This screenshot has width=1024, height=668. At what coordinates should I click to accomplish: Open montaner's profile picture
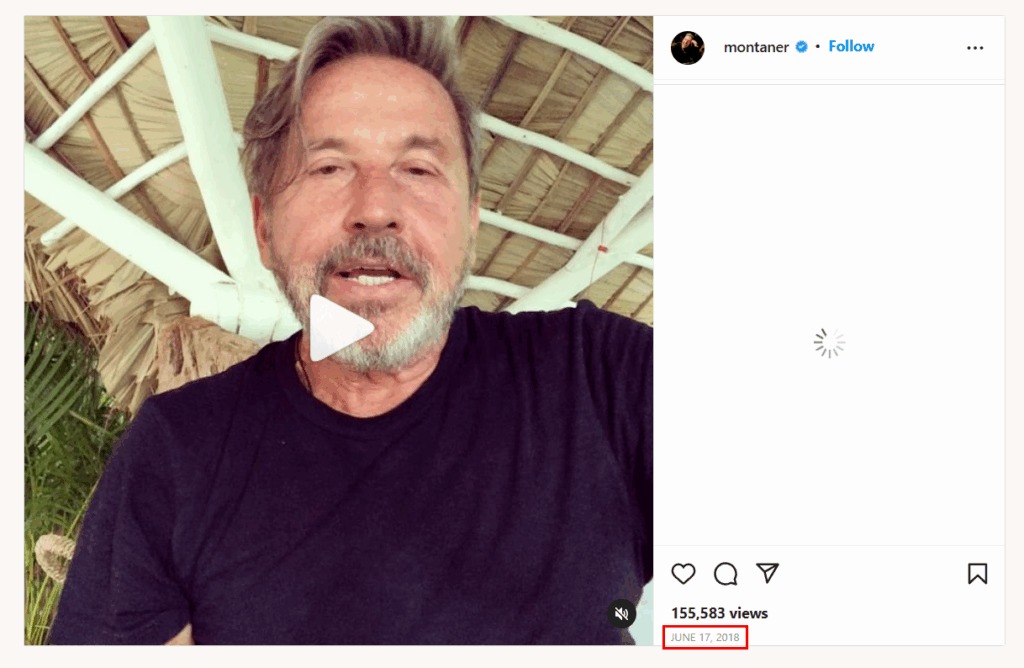[688, 47]
